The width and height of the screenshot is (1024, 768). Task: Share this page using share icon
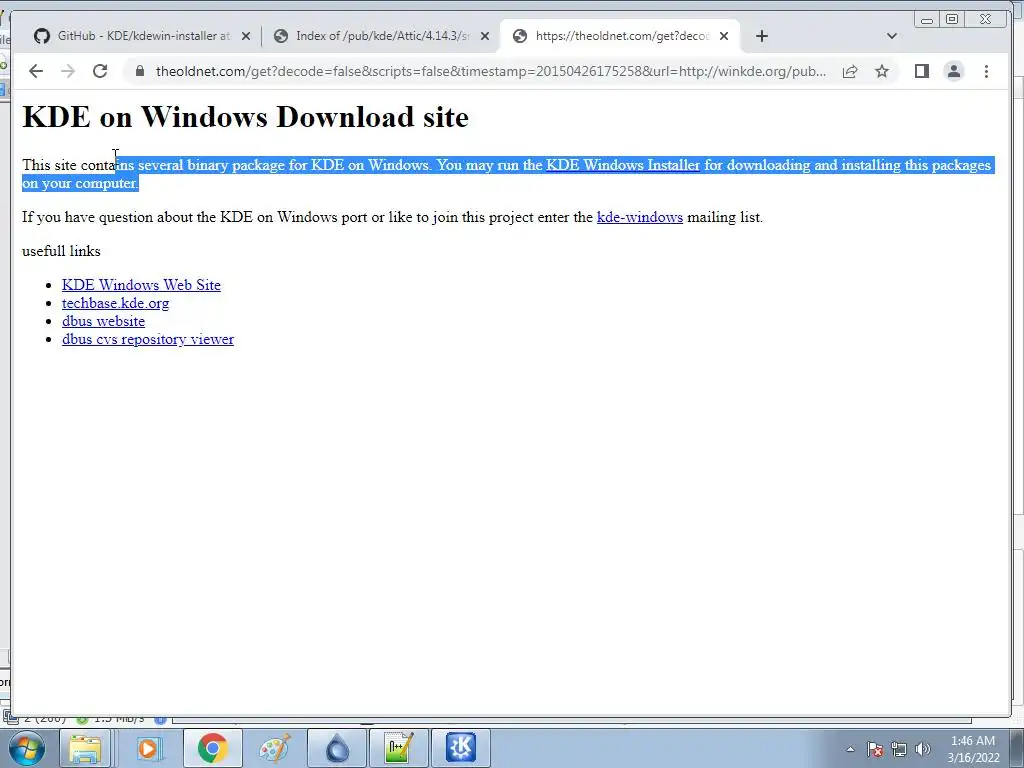coord(850,71)
